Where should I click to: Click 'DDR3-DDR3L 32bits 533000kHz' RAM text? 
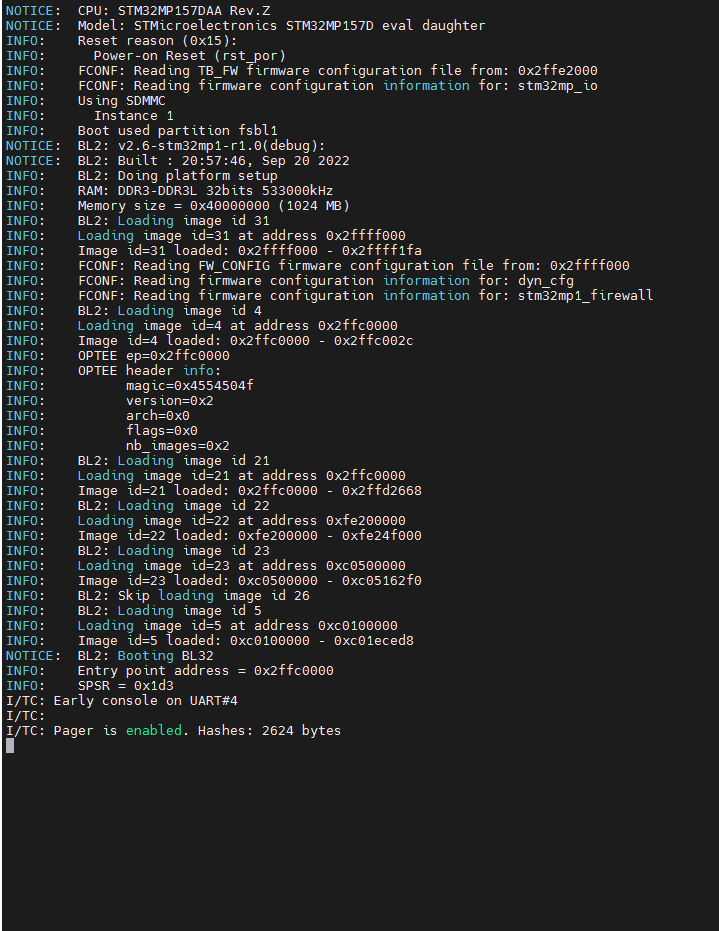click(225, 191)
